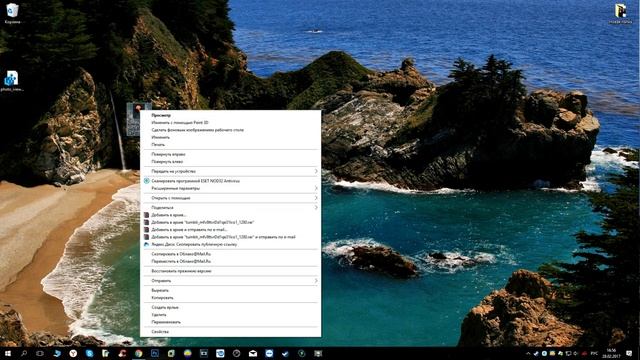The width and height of the screenshot is (640, 360).
Task: Choose 'Добавить в архив и отправить по e-mail...'
Action: 189,229
